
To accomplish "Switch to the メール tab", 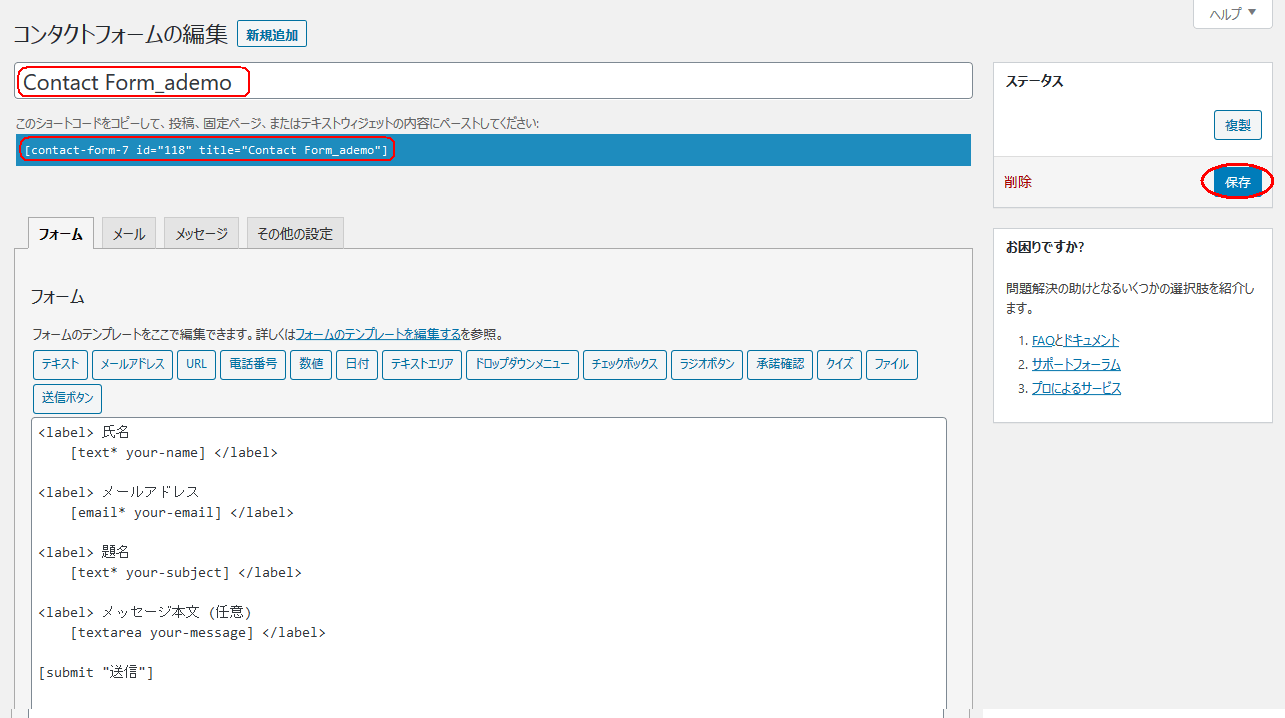I will point(129,233).
